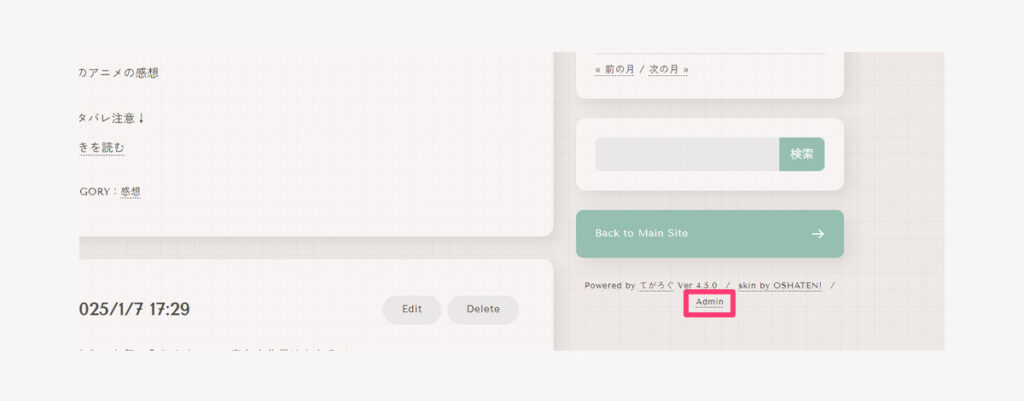Click the arrow icon on Back to Main Site
Viewport: 1024px width, 401px height.
pos(817,234)
